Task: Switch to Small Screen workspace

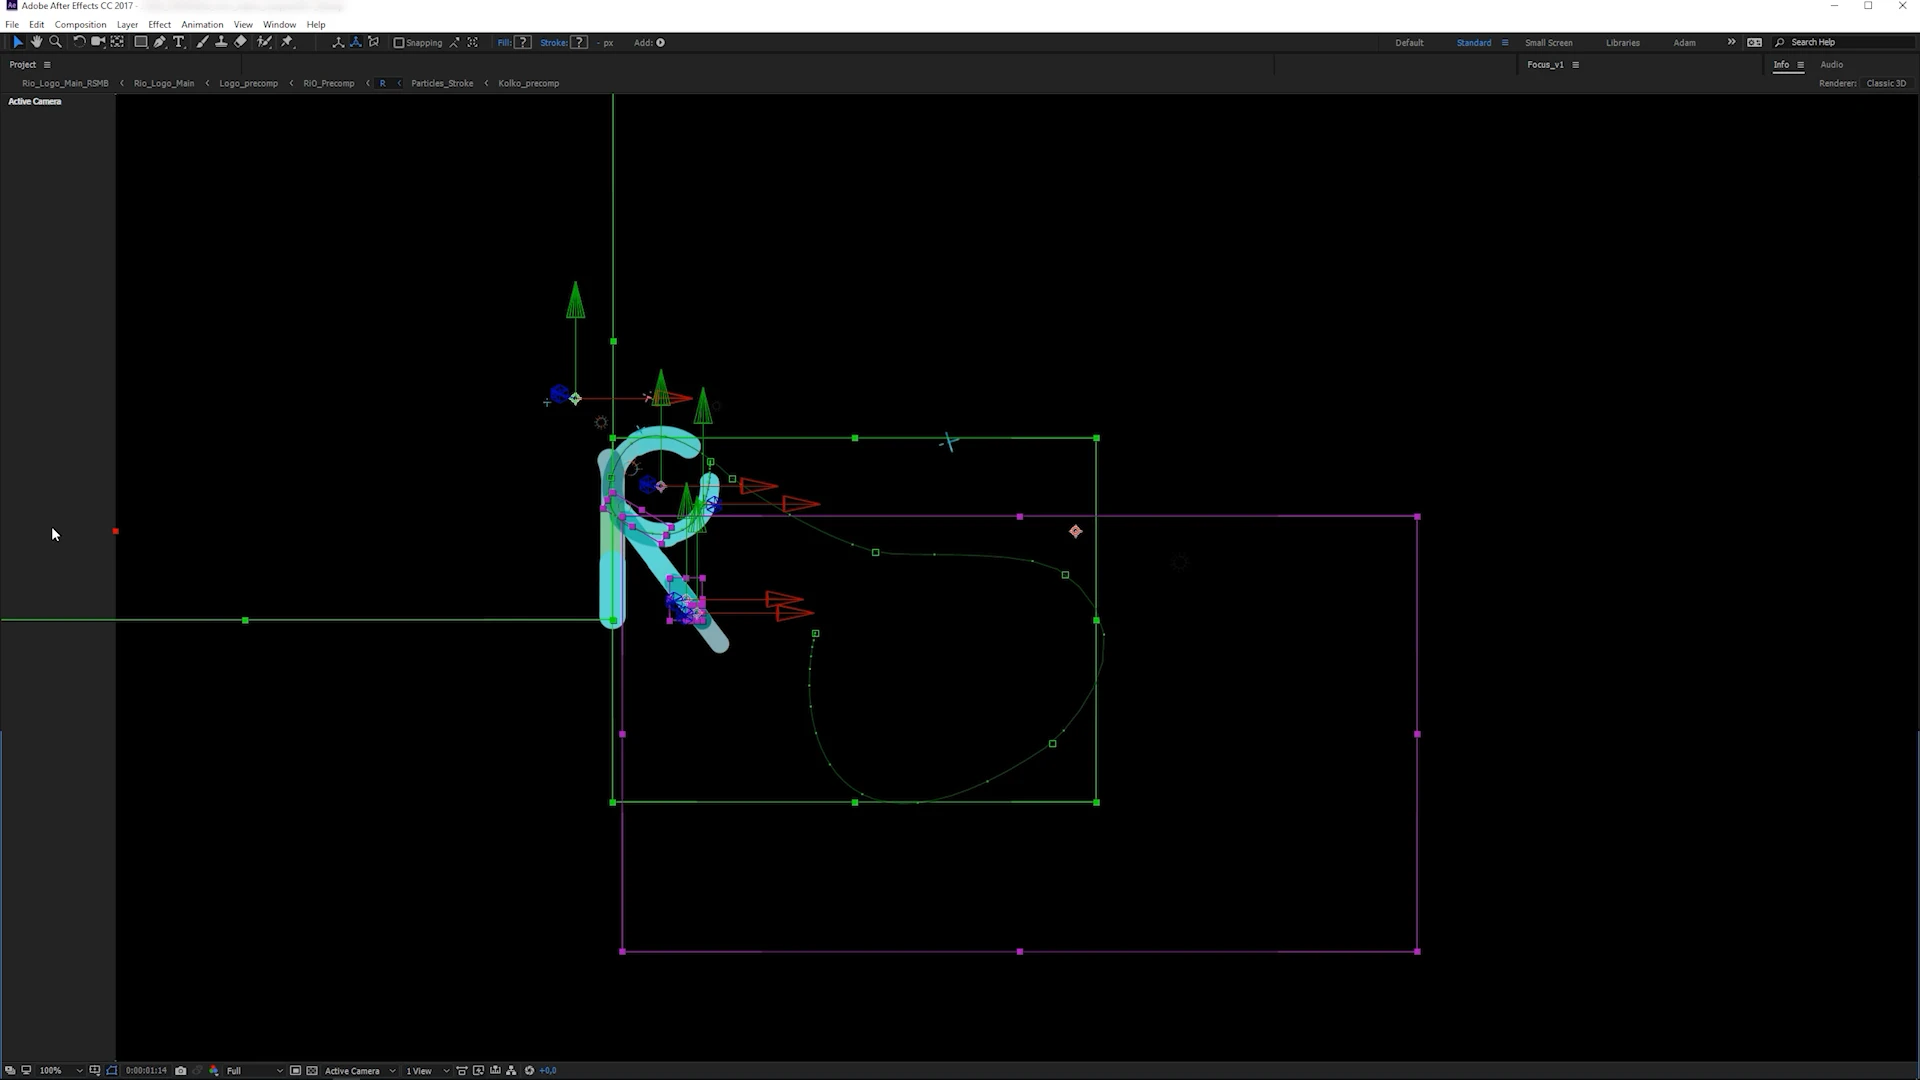Action: tap(1548, 43)
